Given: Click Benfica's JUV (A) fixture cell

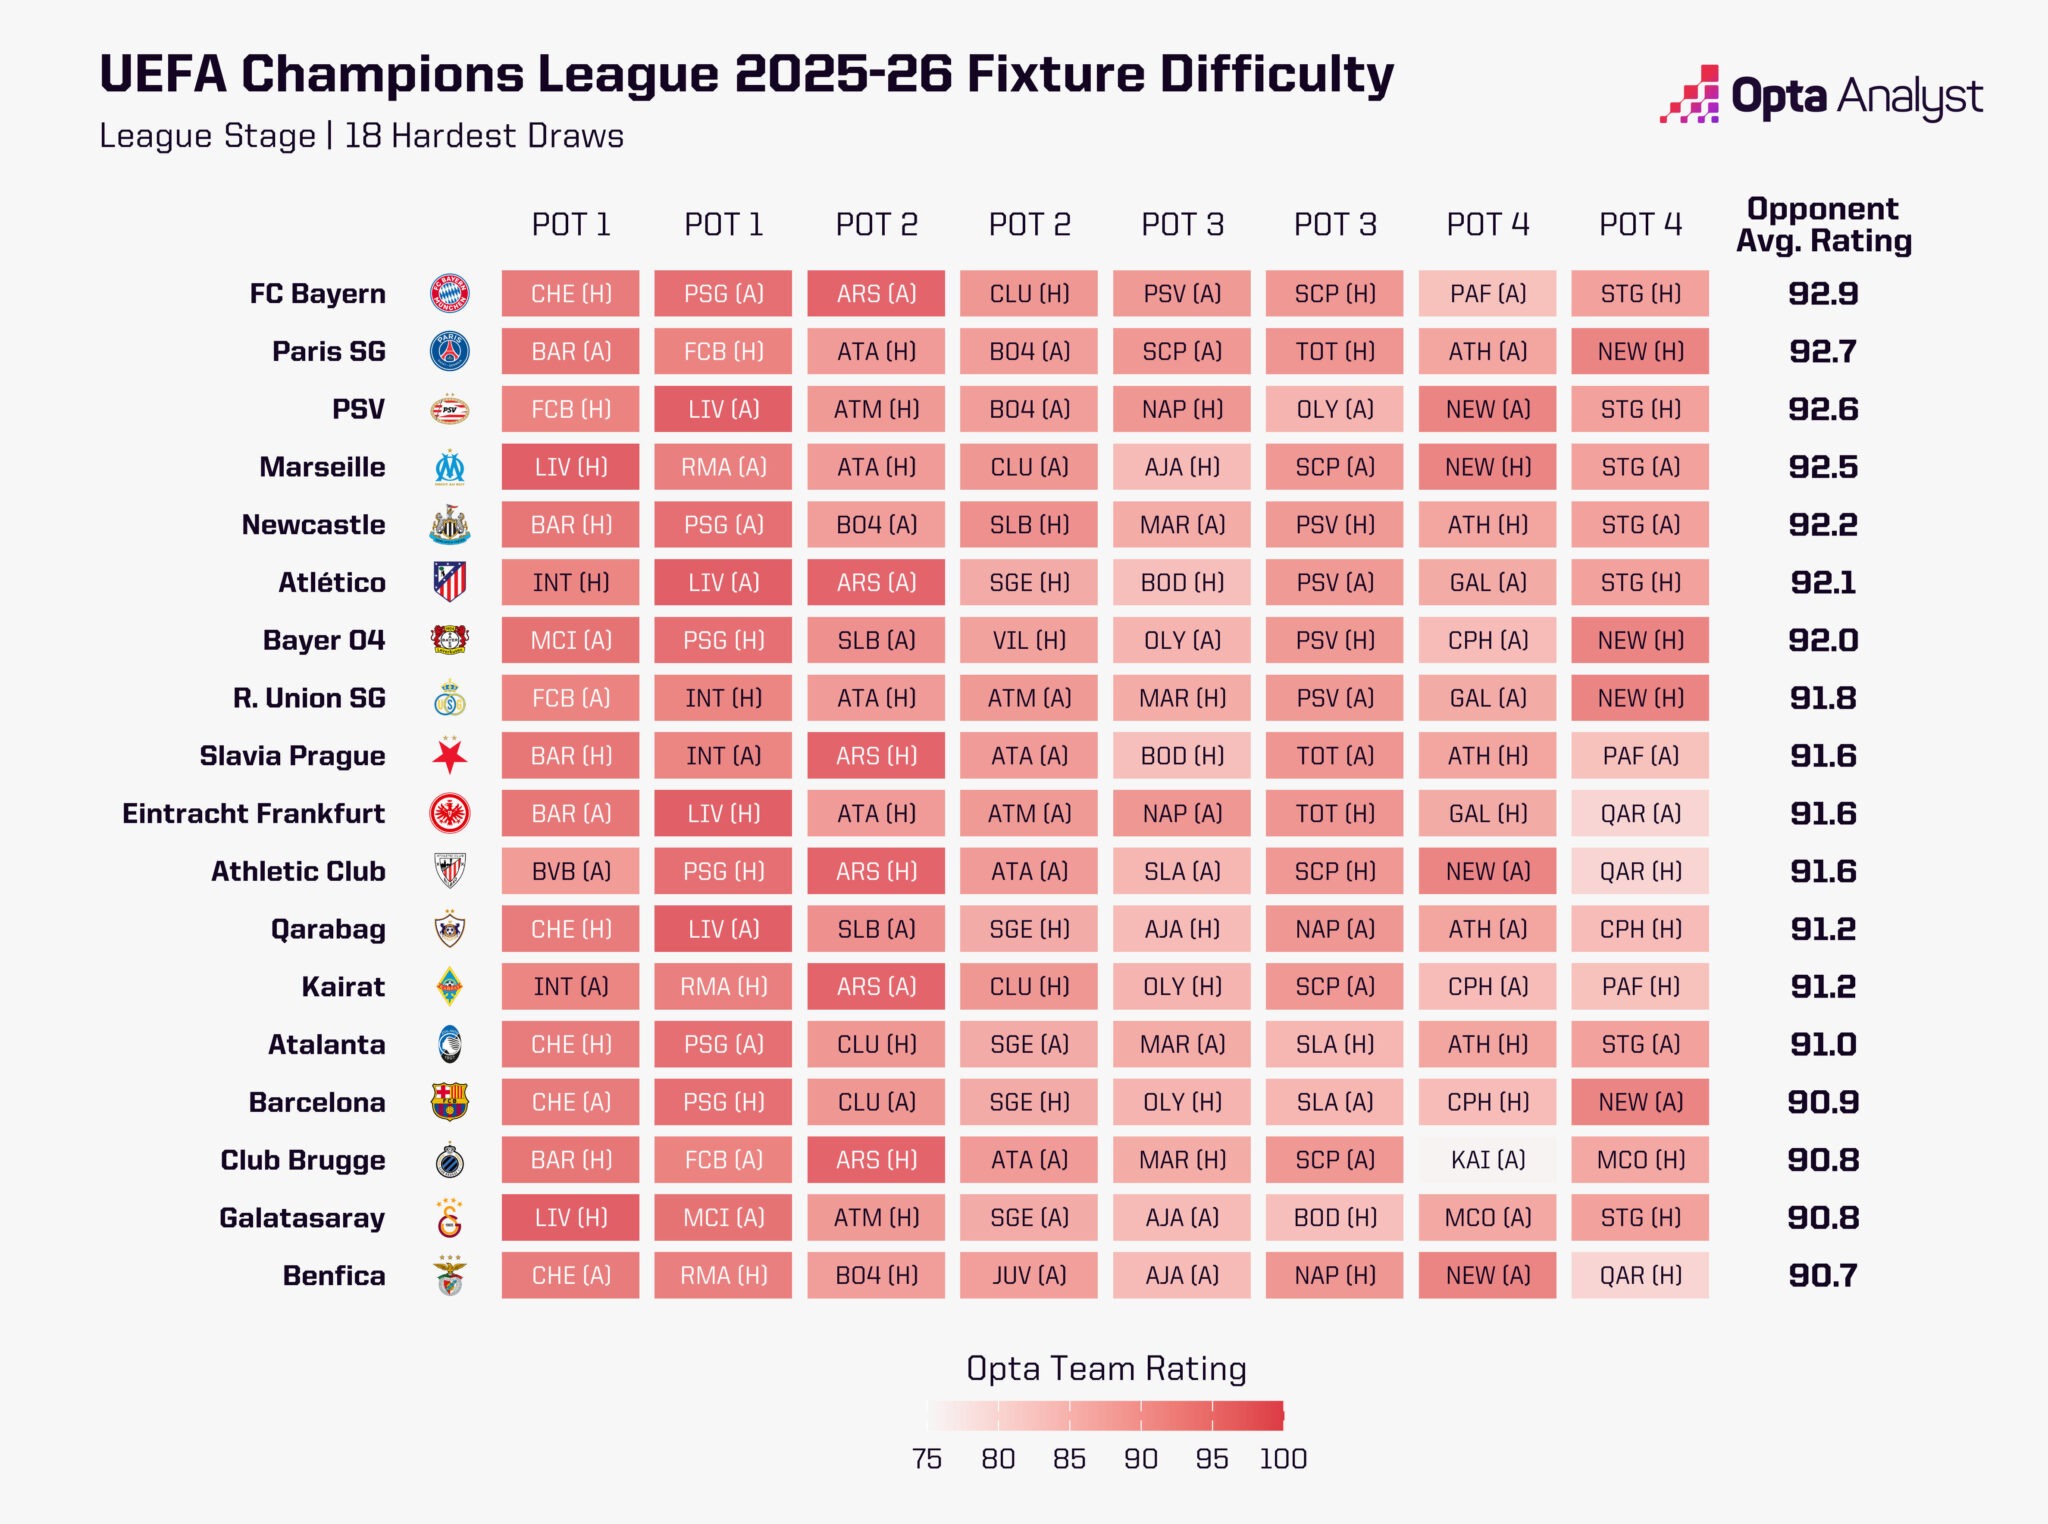Looking at the screenshot, I should pos(1028,1276).
